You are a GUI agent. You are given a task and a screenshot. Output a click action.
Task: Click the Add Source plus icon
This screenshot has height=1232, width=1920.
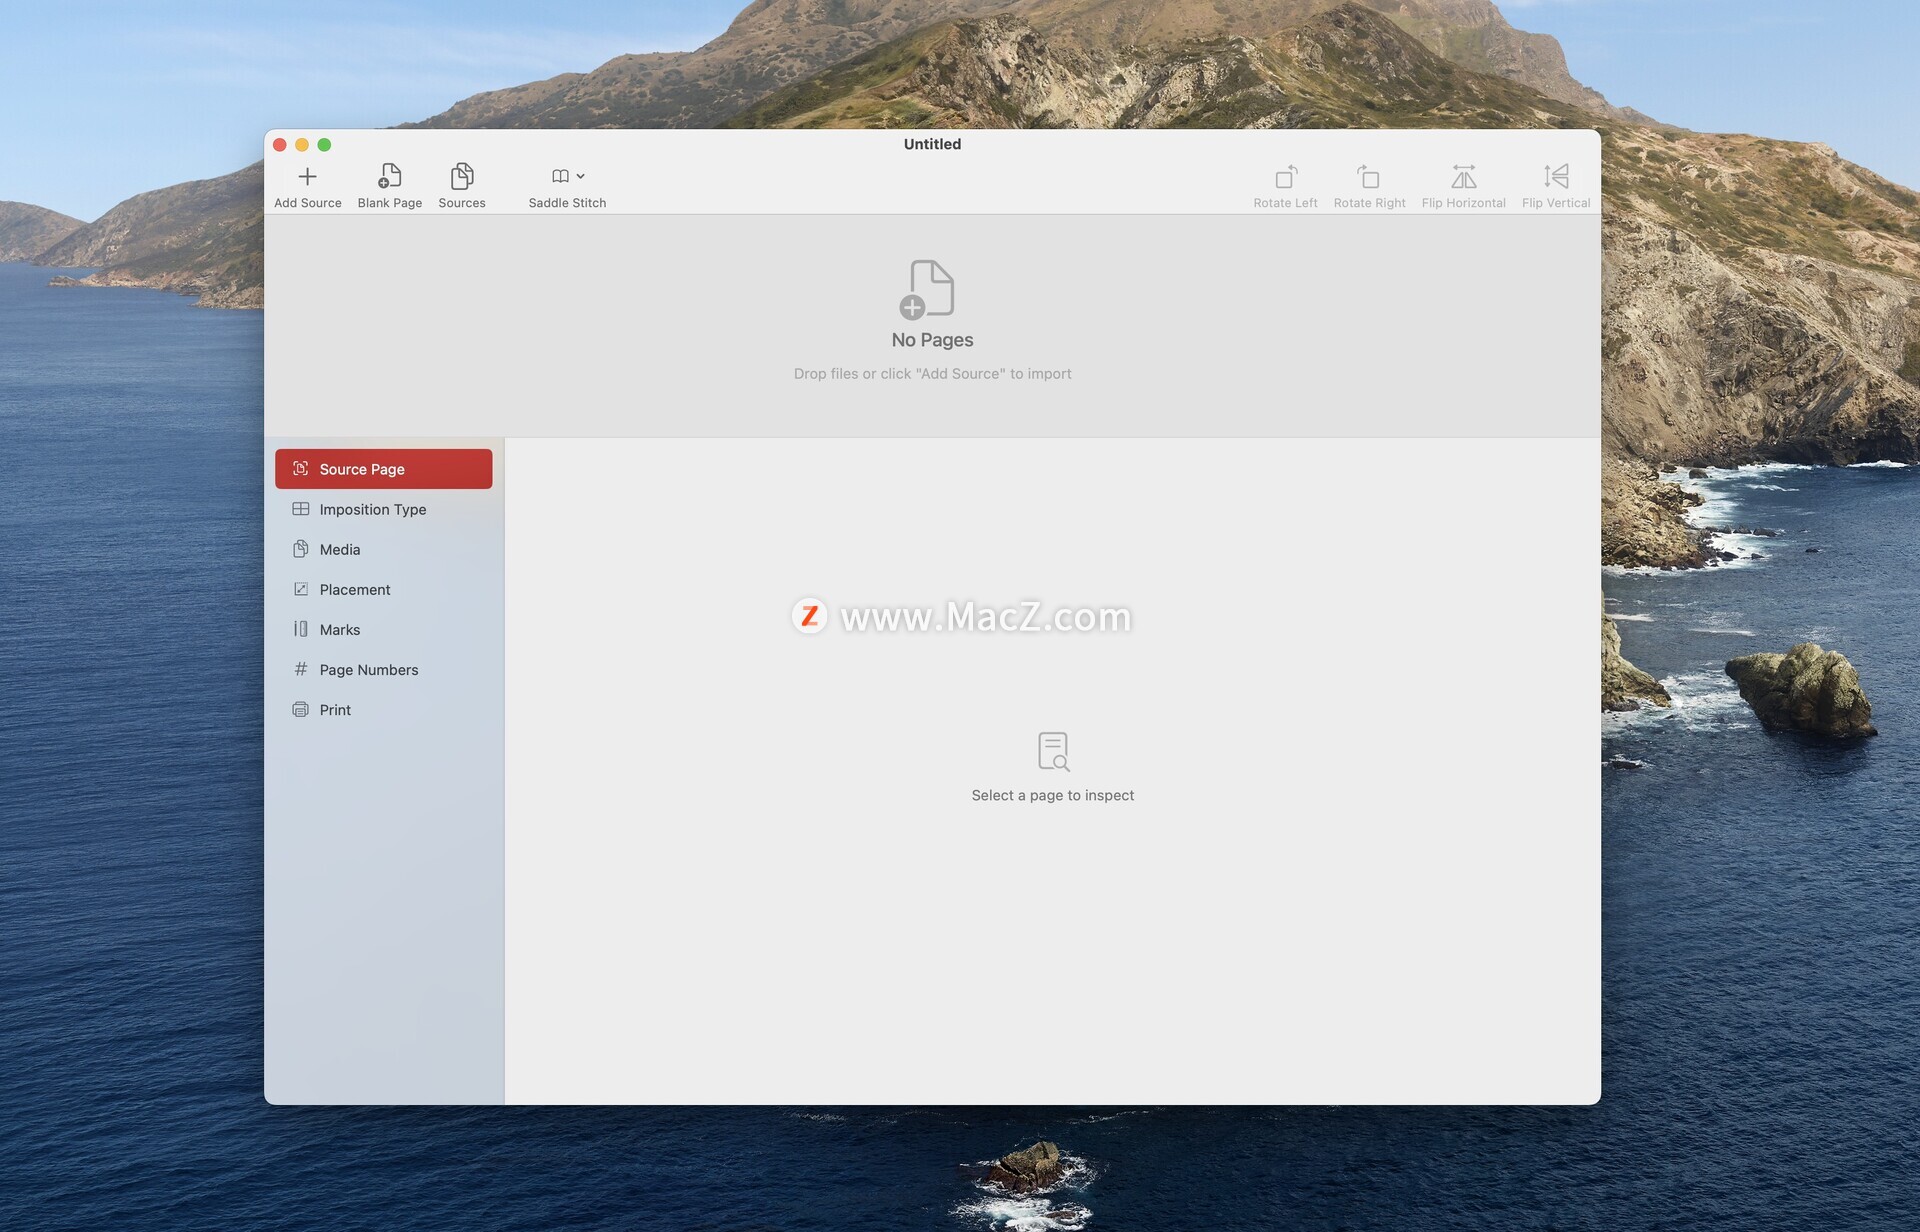pyautogui.click(x=307, y=177)
